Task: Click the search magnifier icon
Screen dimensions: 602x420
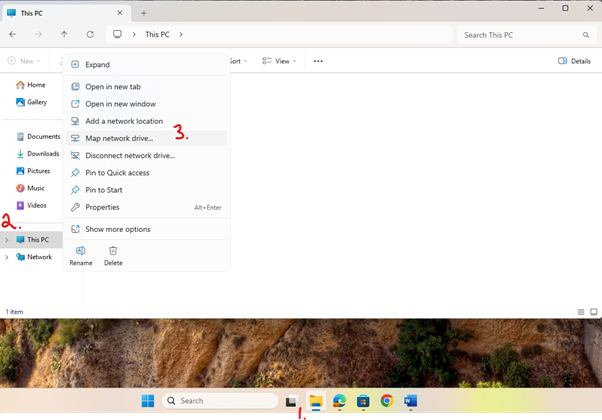Action: 586,35
